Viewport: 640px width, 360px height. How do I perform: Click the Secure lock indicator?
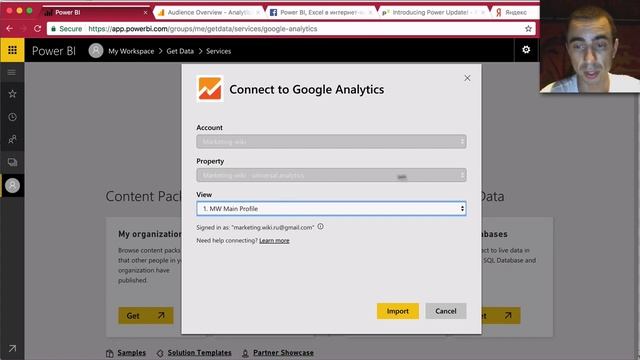[66, 29]
